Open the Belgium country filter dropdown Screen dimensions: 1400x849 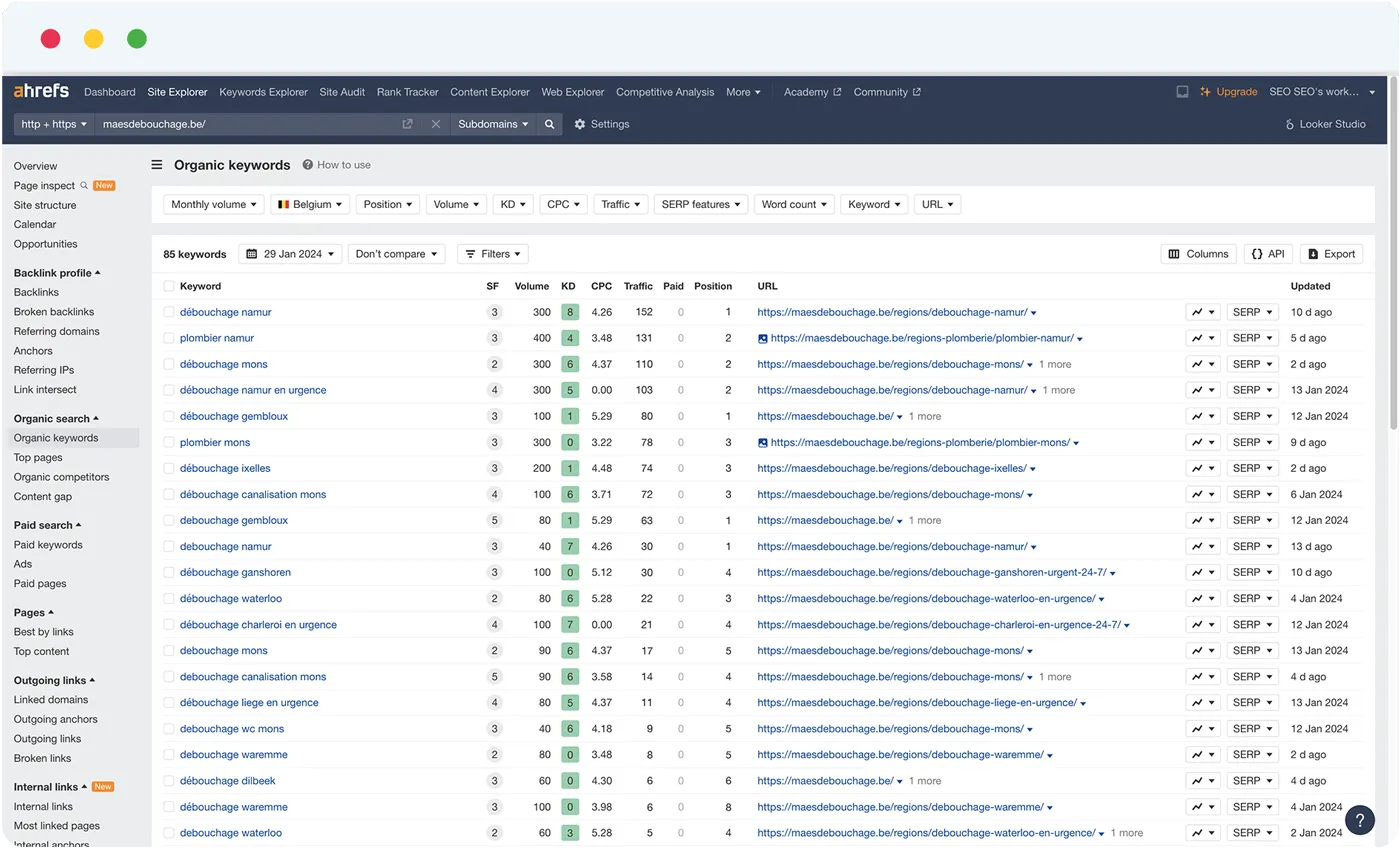point(310,204)
